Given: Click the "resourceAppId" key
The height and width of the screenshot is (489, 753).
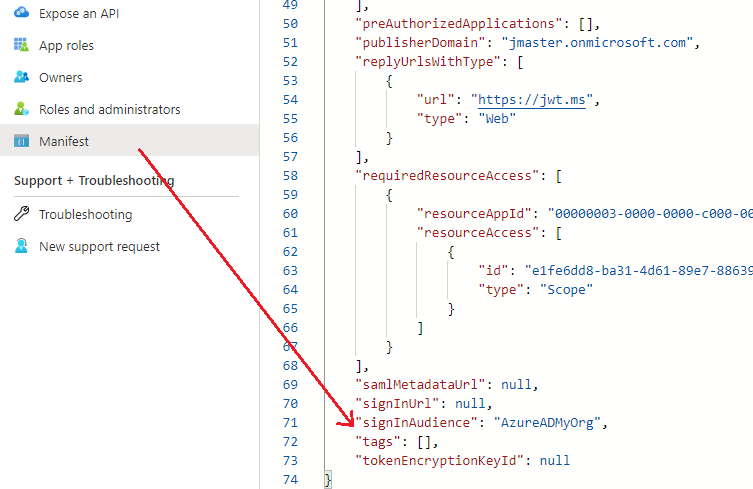Looking at the screenshot, I should point(477,214).
